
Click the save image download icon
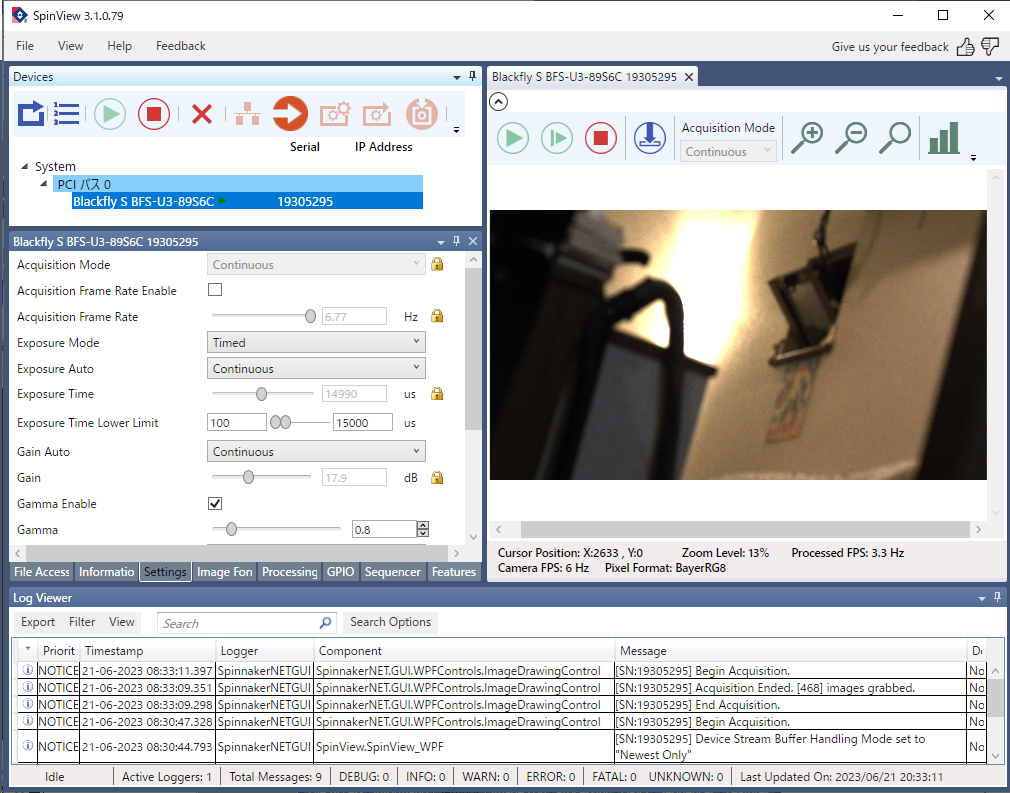point(650,138)
